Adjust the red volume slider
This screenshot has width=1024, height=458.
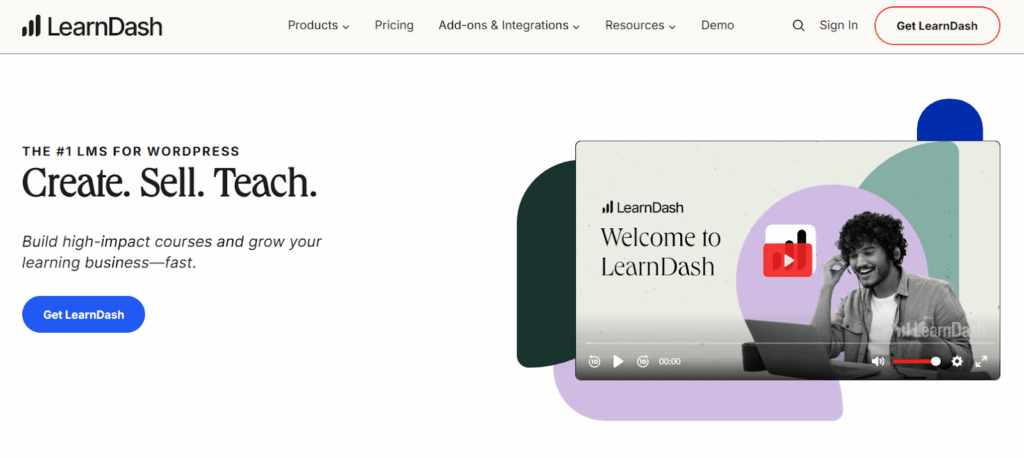[915, 361]
